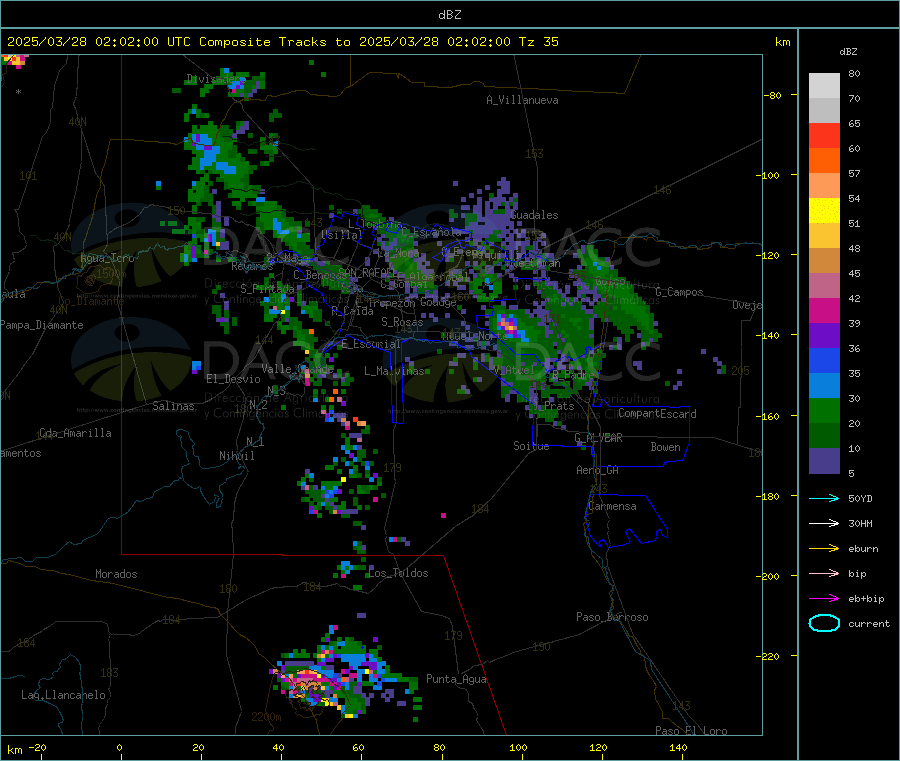Screen dimensions: 900x761
Task: Click the Paso_Barroso label
Action: (x=612, y=617)
